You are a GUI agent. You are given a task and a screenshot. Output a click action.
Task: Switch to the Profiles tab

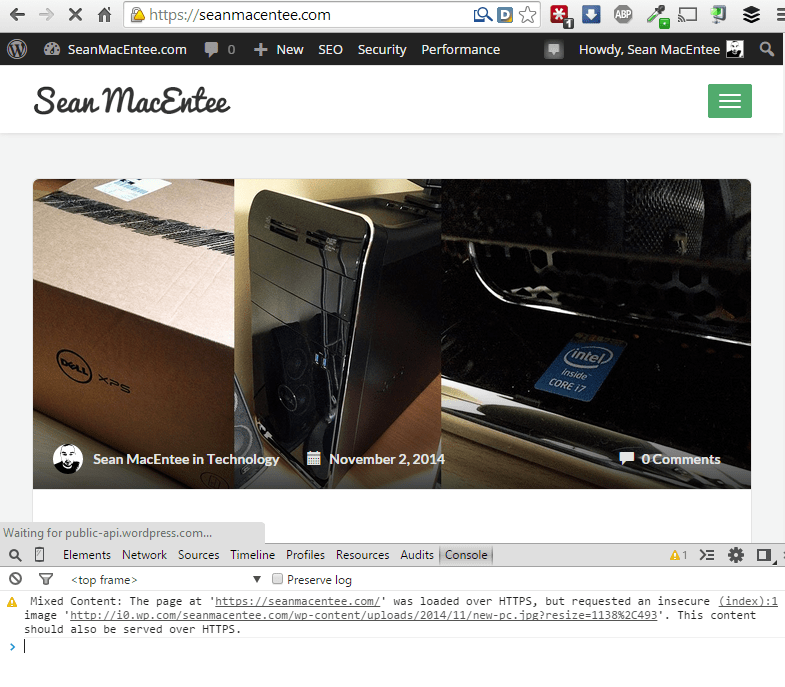pos(305,555)
